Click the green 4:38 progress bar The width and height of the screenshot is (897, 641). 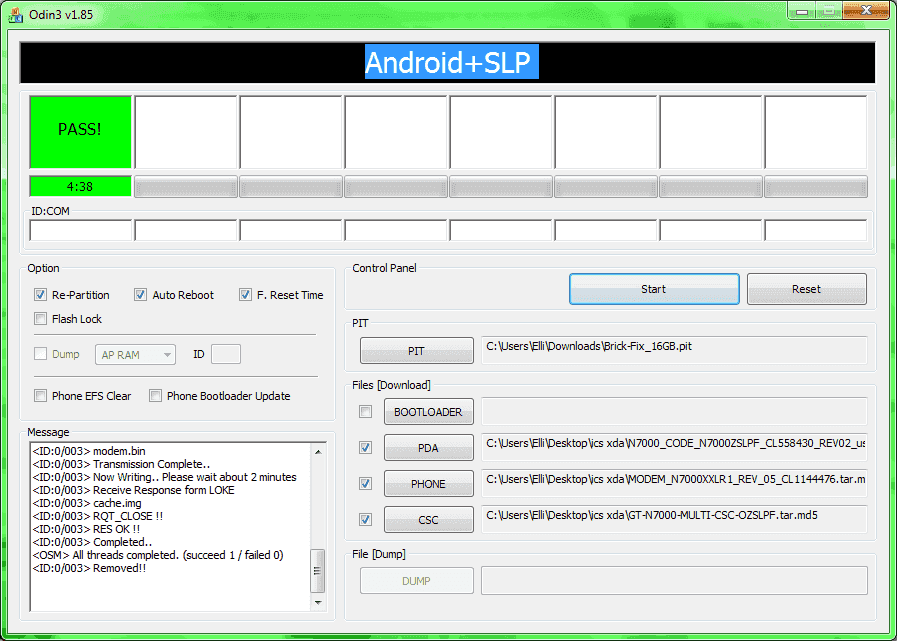tap(80, 186)
